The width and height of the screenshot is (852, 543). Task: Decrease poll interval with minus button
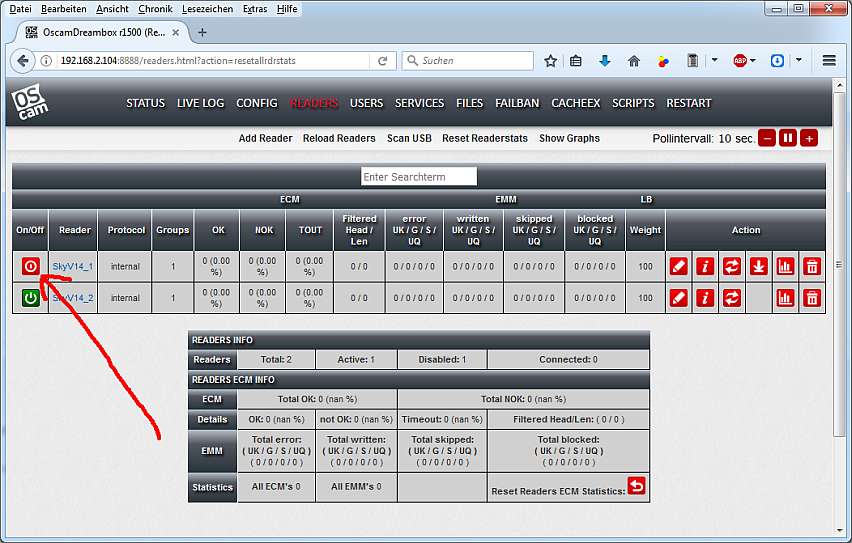(767, 138)
